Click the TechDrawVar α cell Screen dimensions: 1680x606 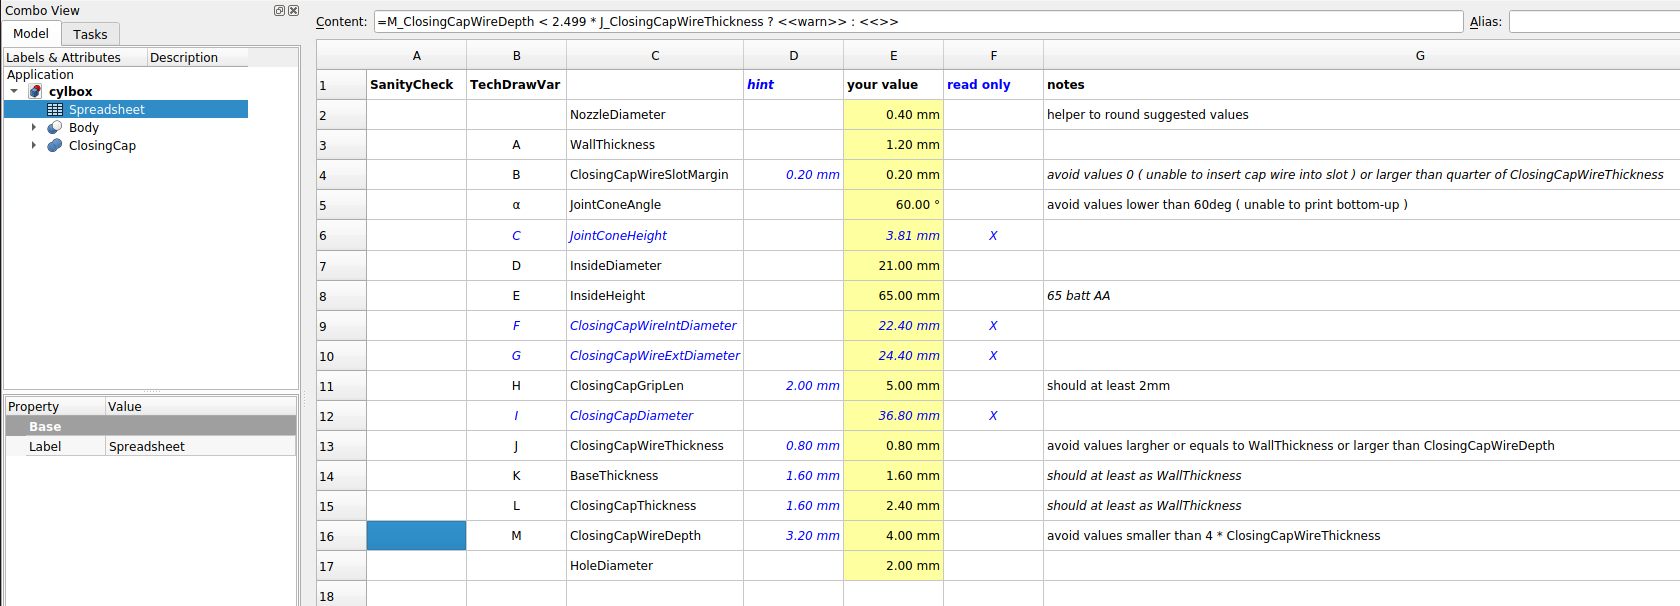[x=516, y=205]
